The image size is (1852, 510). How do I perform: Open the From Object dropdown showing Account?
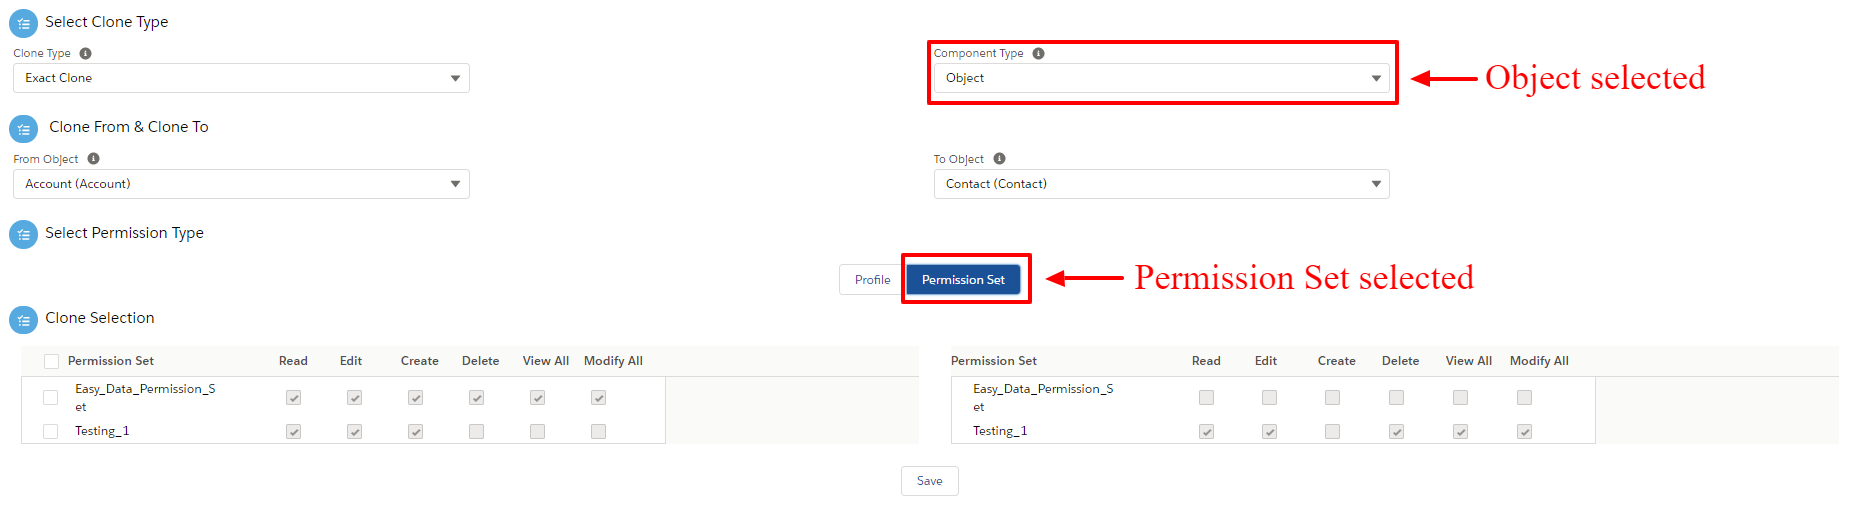point(241,184)
